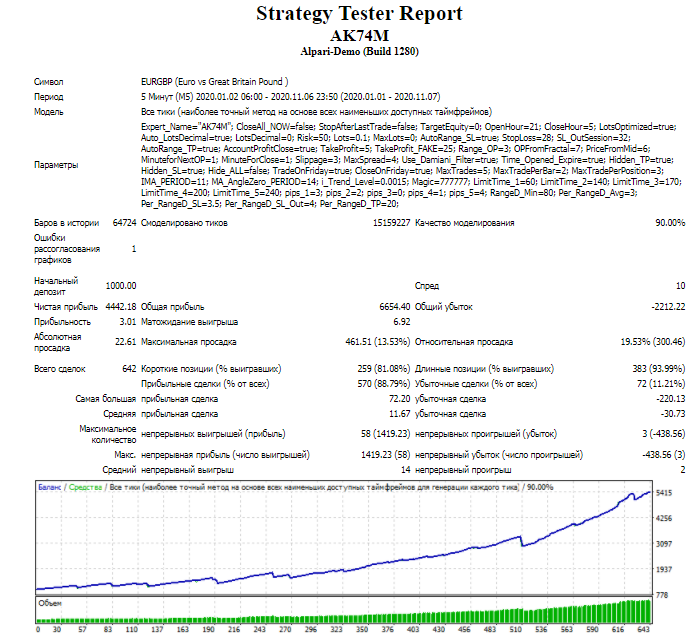The height and width of the screenshot is (634, 690).
Task: Click the Символ label
Action: pos(49,82)
